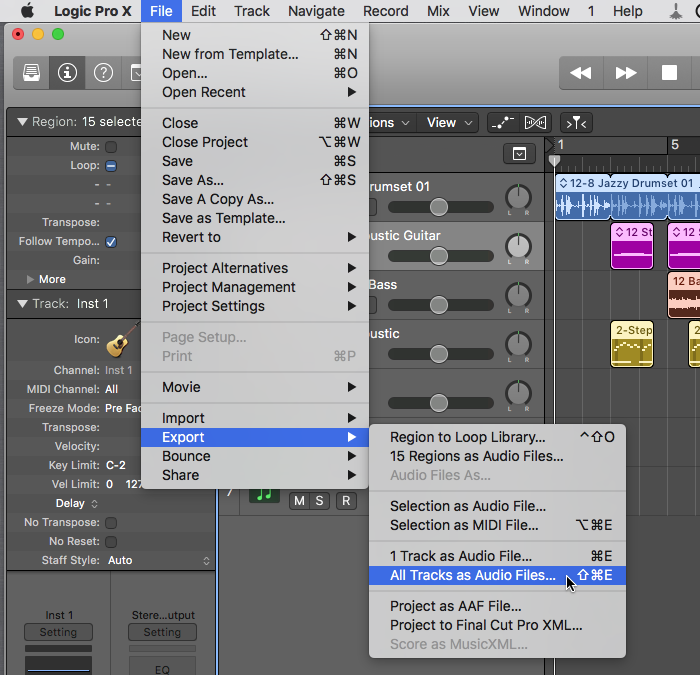Screen dimensions: 700x675
Task: Click the Acoustic Guitar pan knob
Action: click(x=518, y=247)
